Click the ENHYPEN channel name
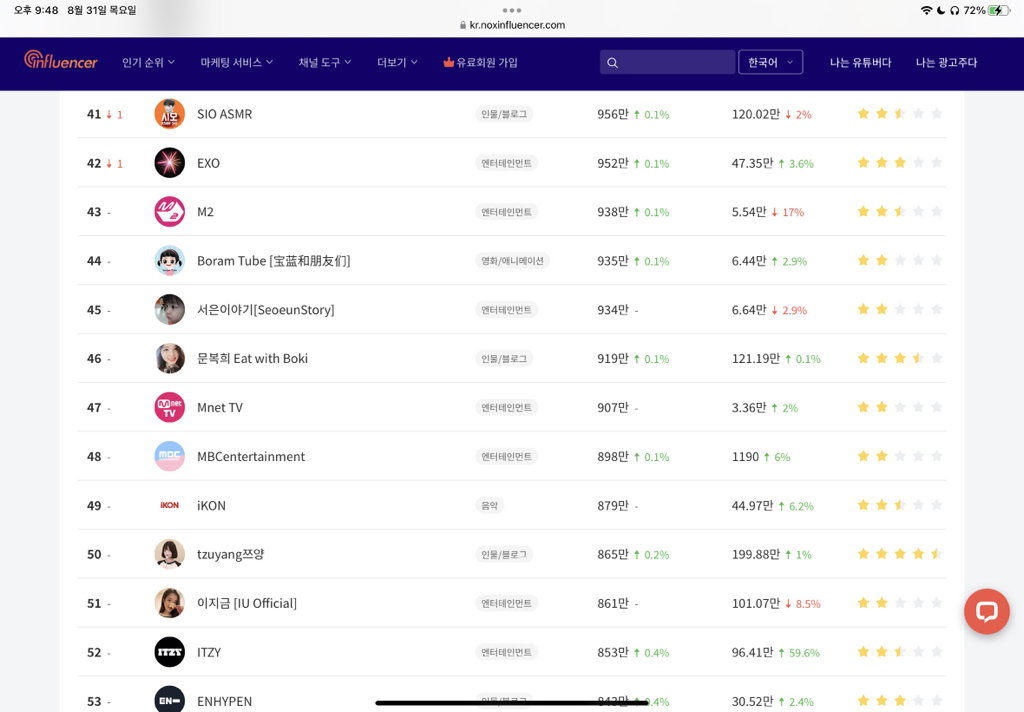Viewport: 1024px width, 712px height. pos(225,701)
